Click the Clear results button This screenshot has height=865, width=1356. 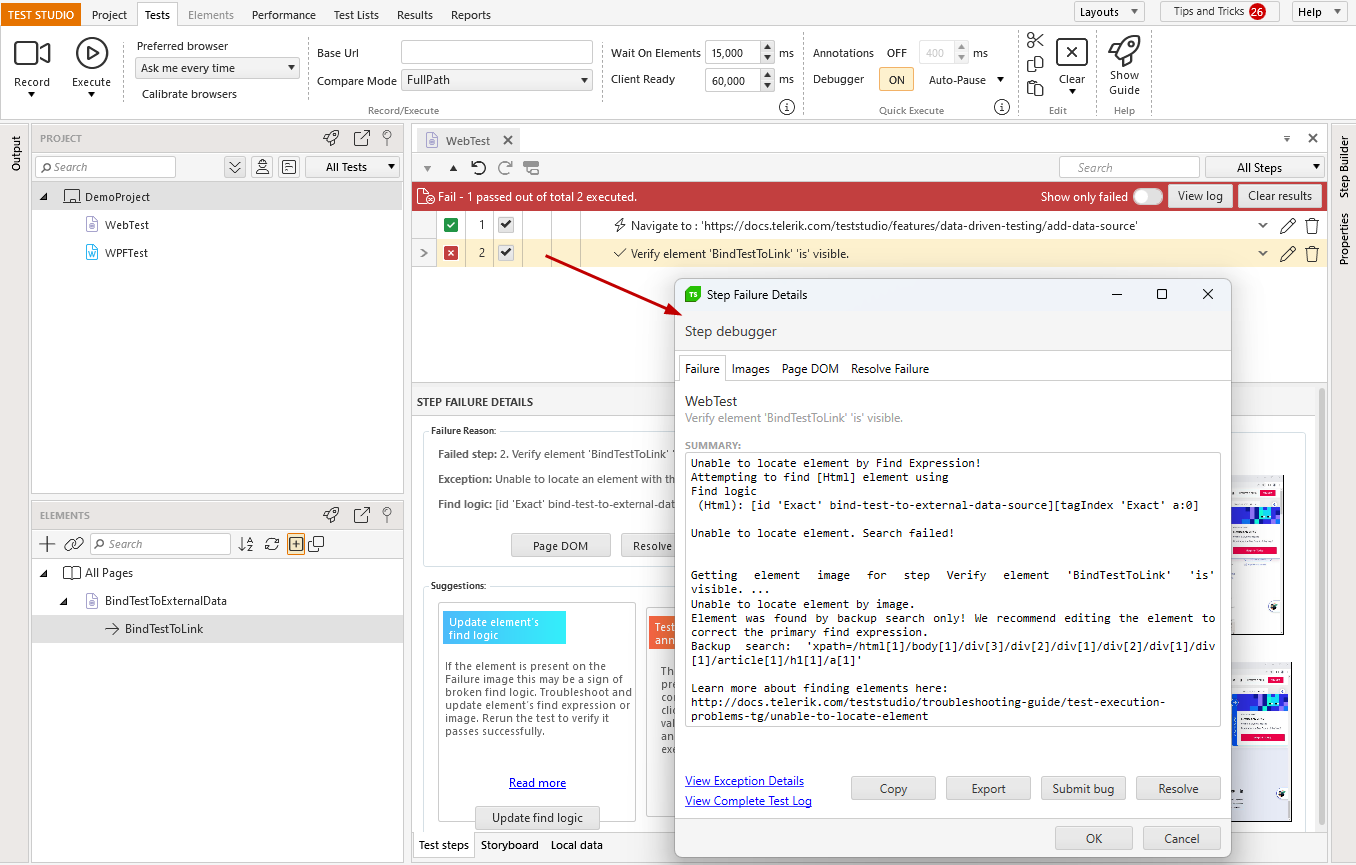[1280, 196]
